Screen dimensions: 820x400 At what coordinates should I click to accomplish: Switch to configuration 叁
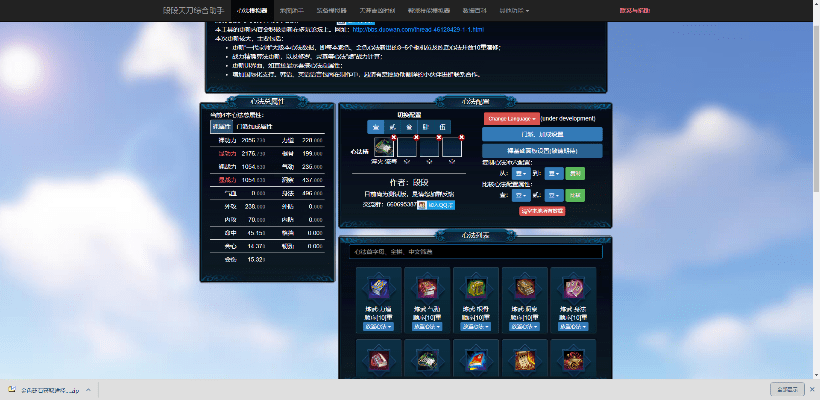[x=409, y=127]
